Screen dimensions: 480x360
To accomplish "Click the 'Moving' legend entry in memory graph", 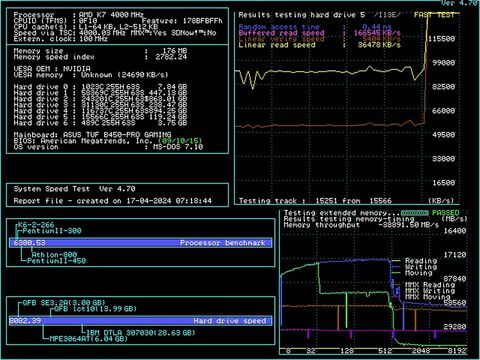I will click(419, 273).
